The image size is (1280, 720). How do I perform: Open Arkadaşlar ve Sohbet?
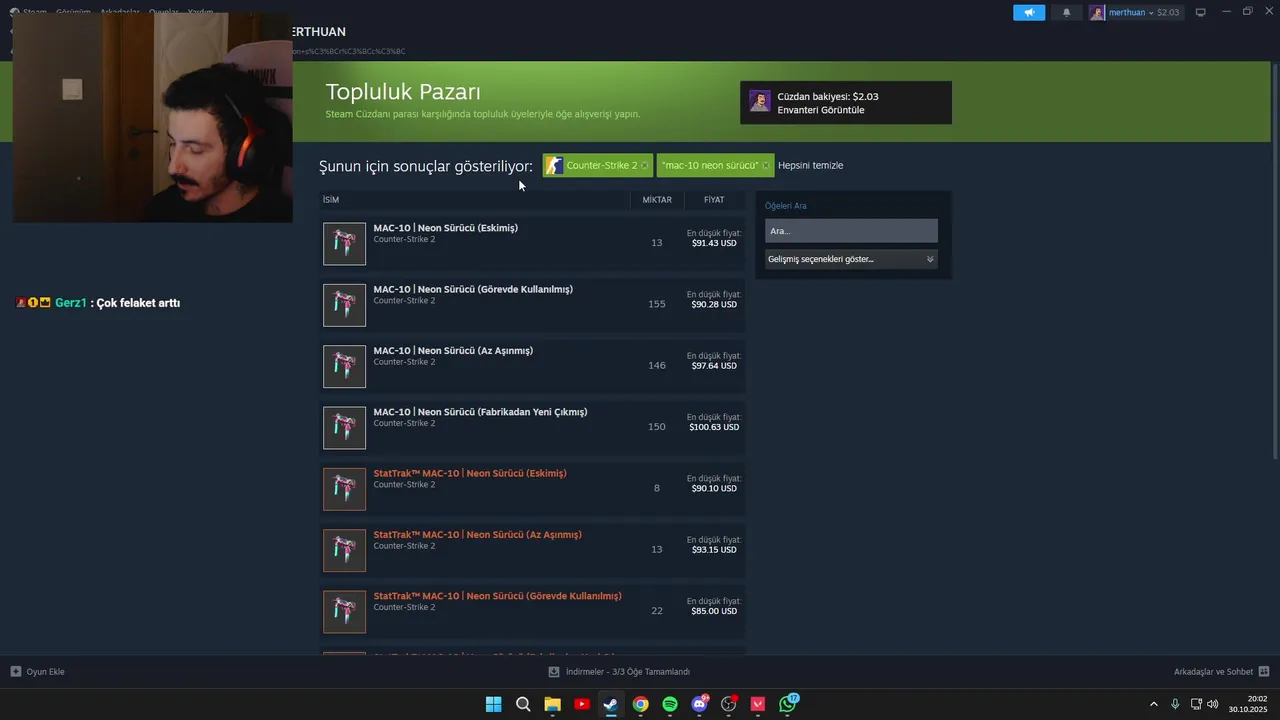[x=1222, y=672]
